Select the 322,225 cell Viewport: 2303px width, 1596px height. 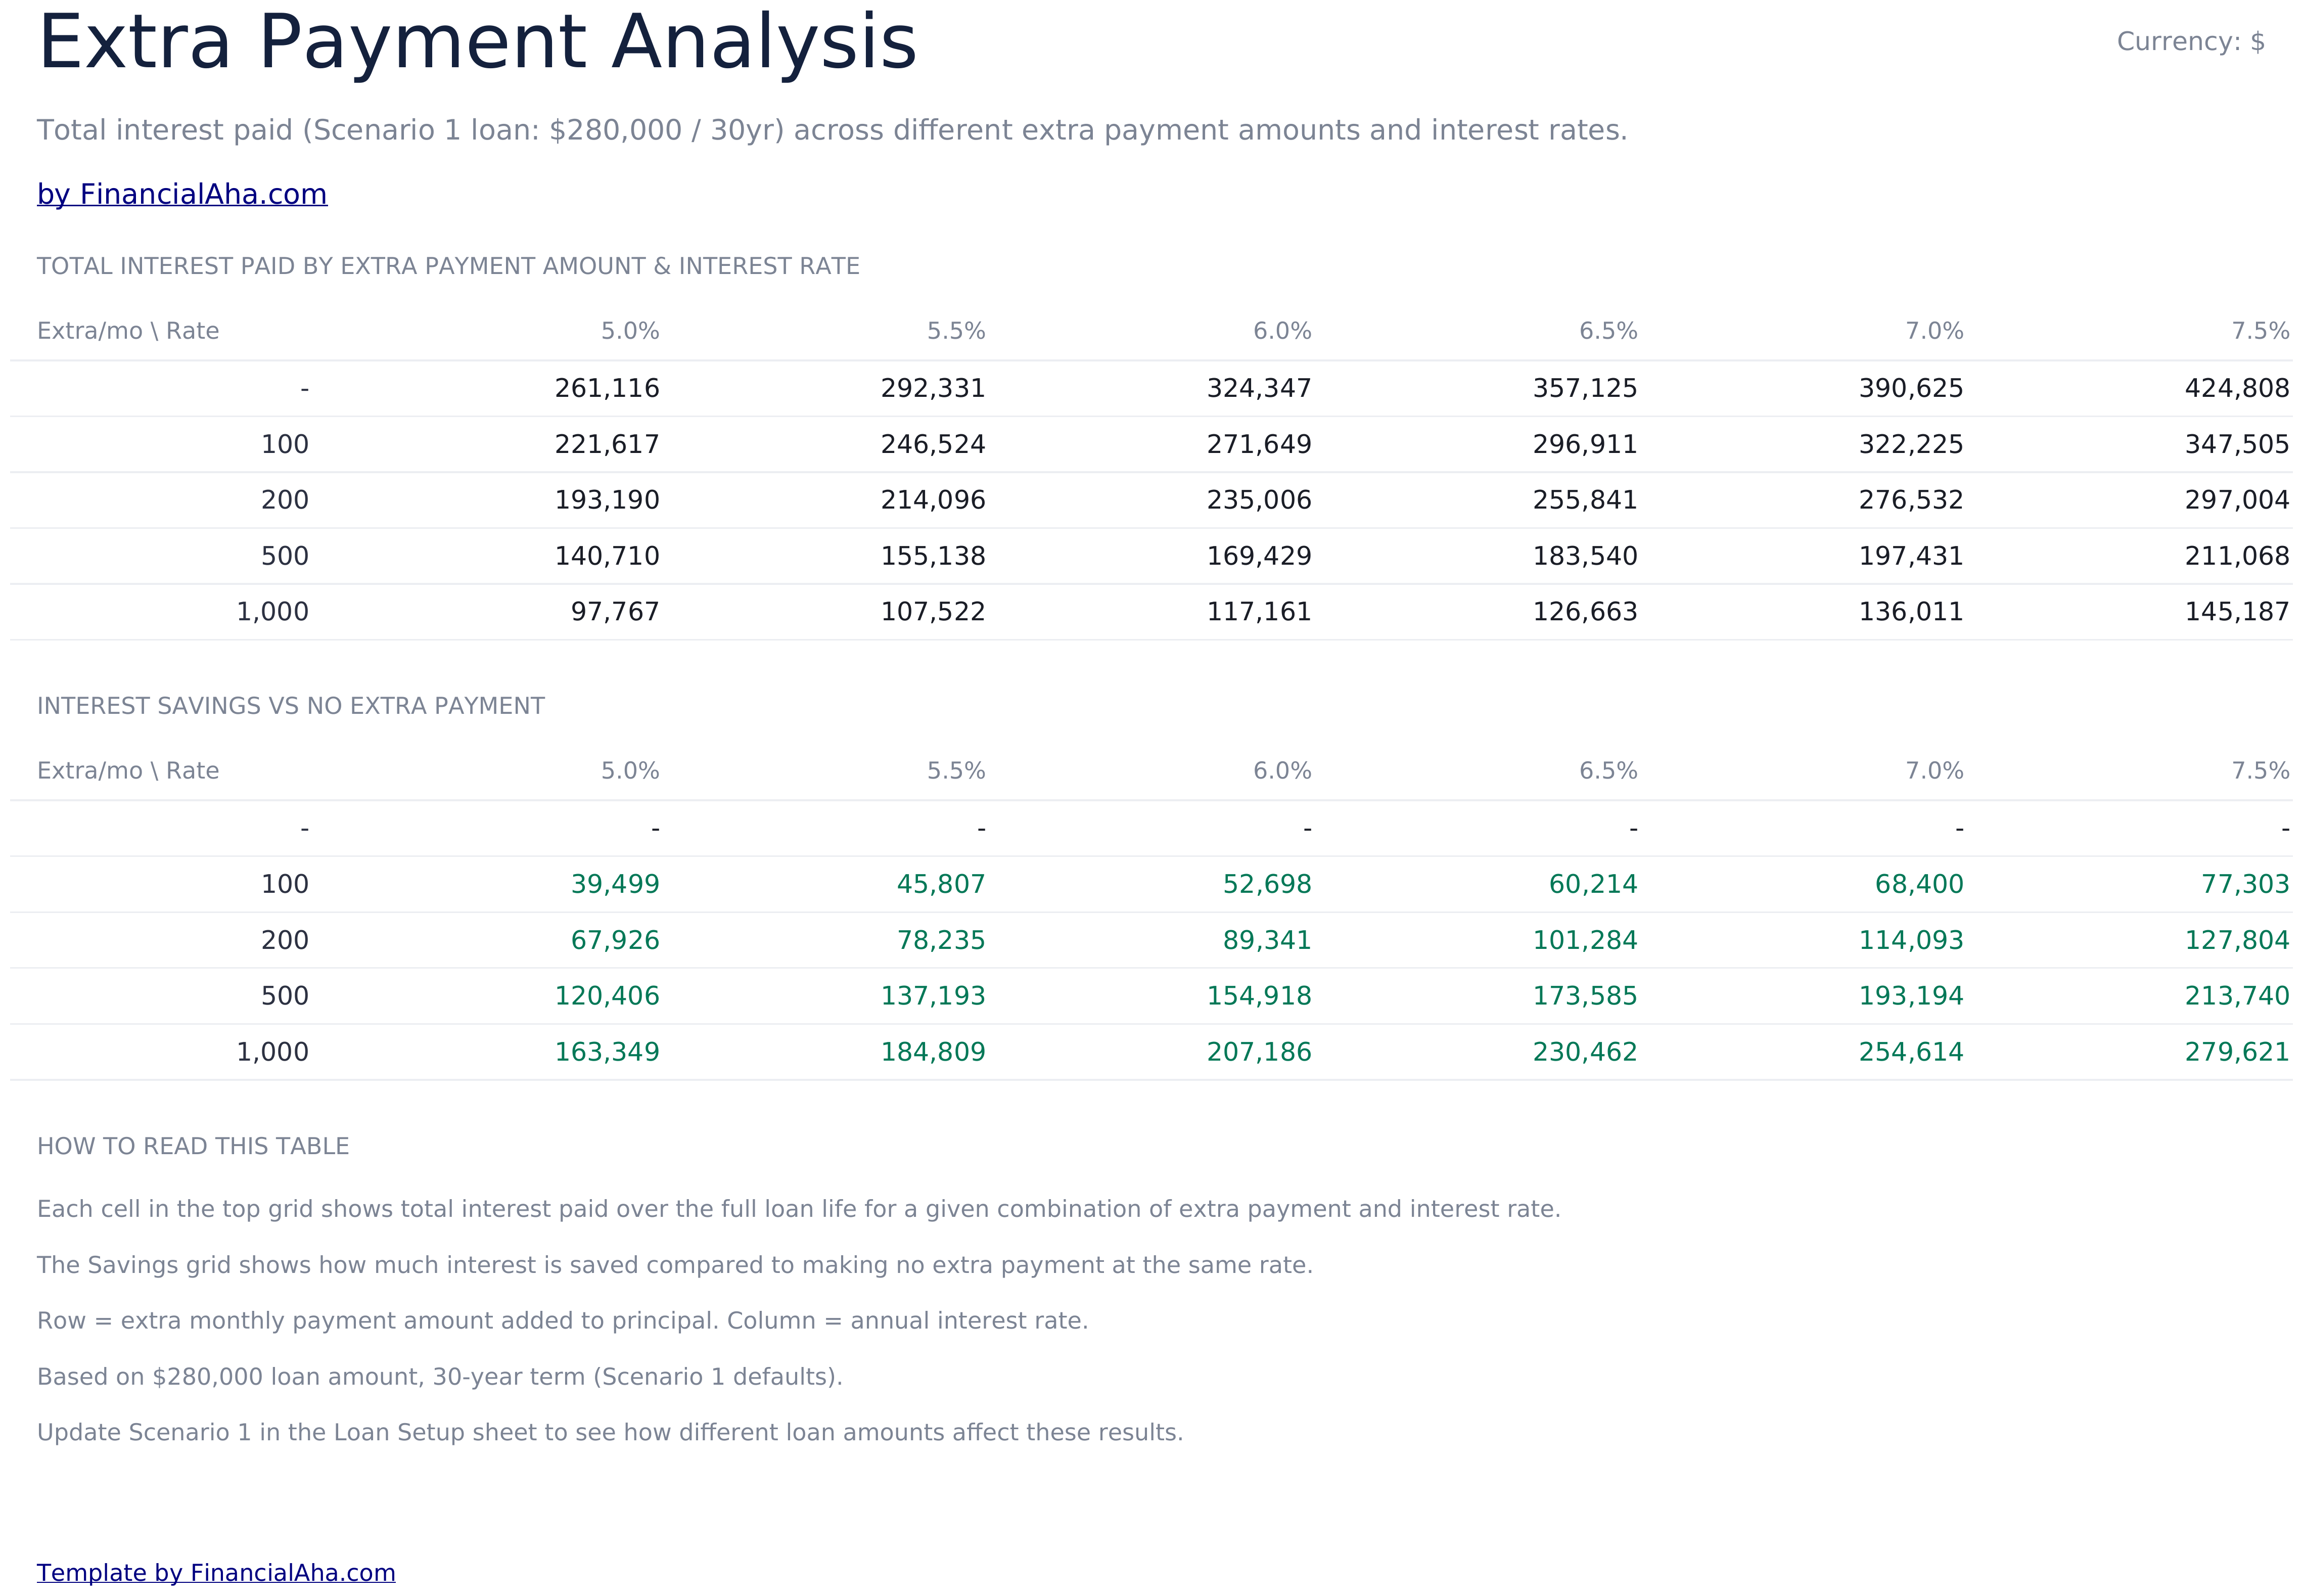[1911, 444]
